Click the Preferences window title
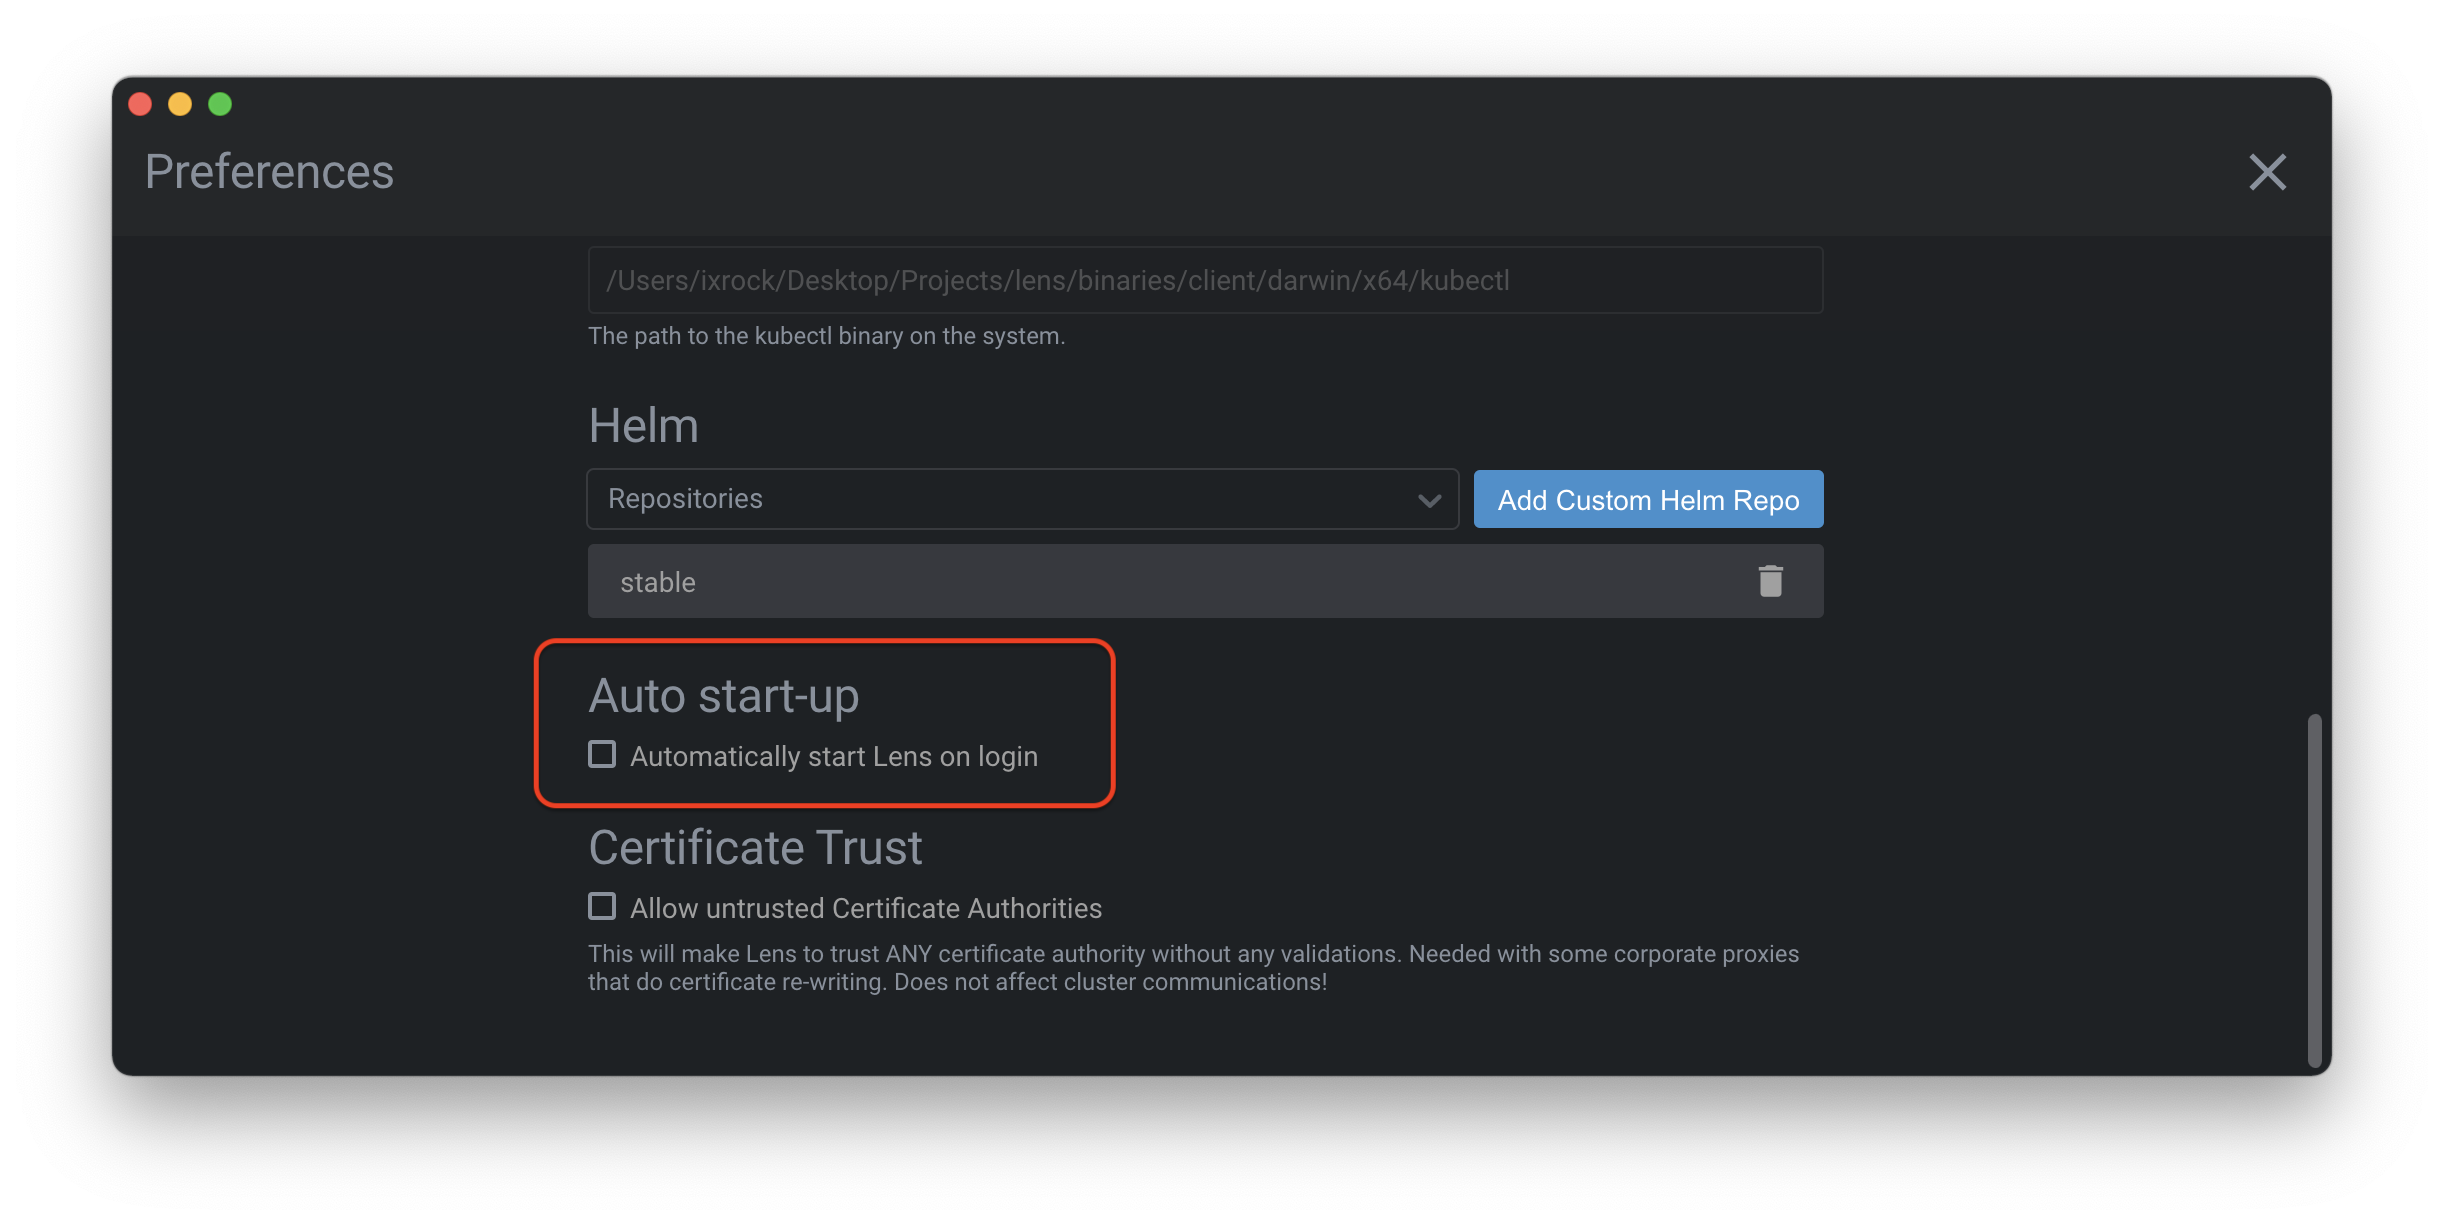This screenshot has height=1224, width=2444. (x=269, y=171)
